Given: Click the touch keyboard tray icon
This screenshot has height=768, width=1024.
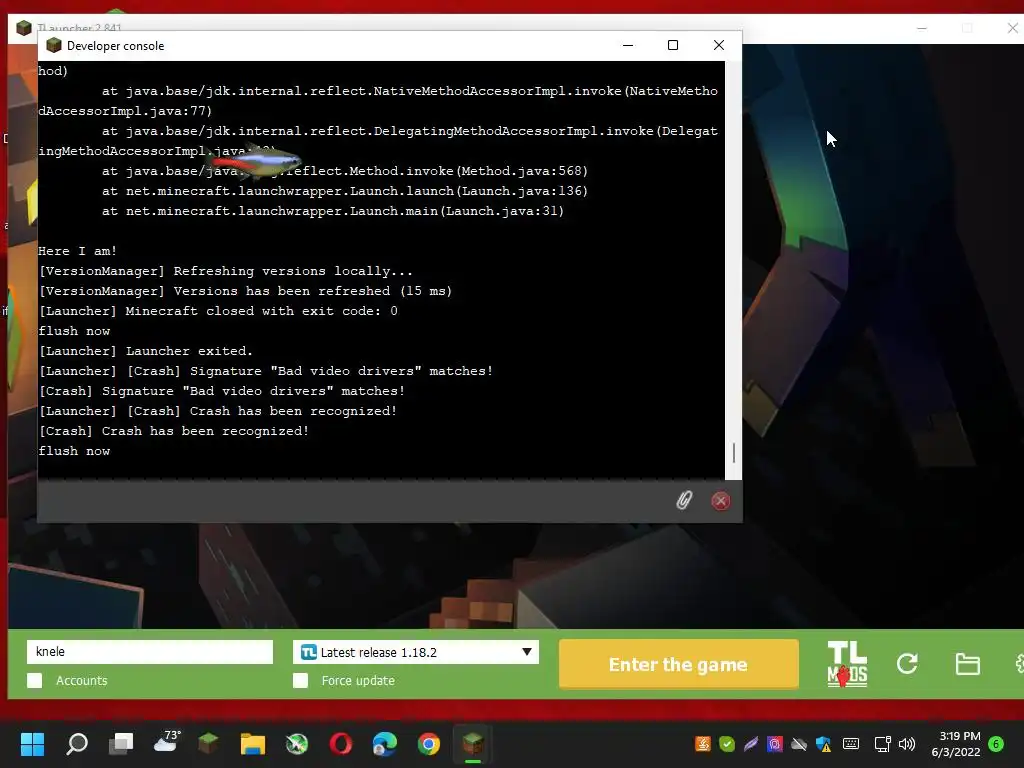Looking at the screenshot, I should (x=851, y=744).
